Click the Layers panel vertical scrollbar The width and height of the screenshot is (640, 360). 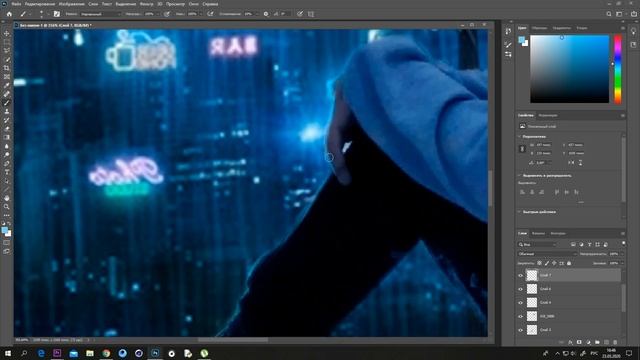623,297
